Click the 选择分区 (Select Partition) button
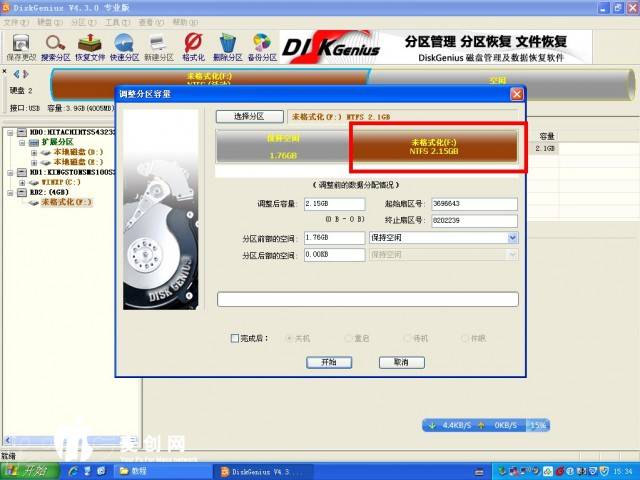Image resolution: width=640 pixels, height=480 pixels. (248, 117)
